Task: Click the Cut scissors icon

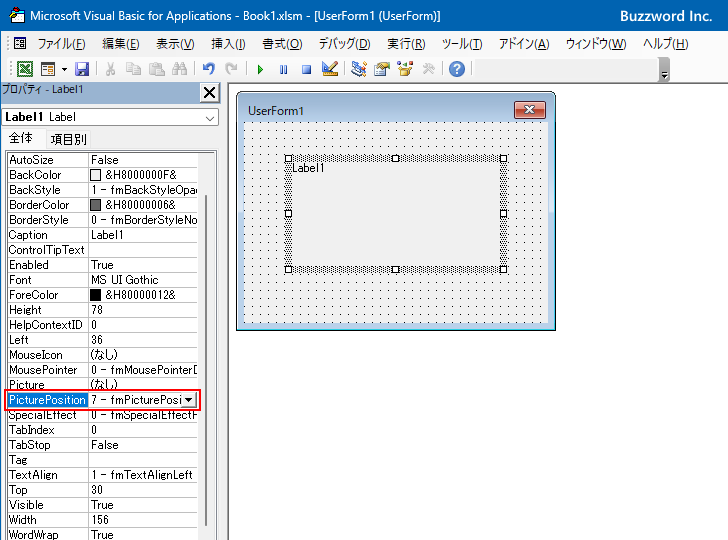Action: [110, 69]
